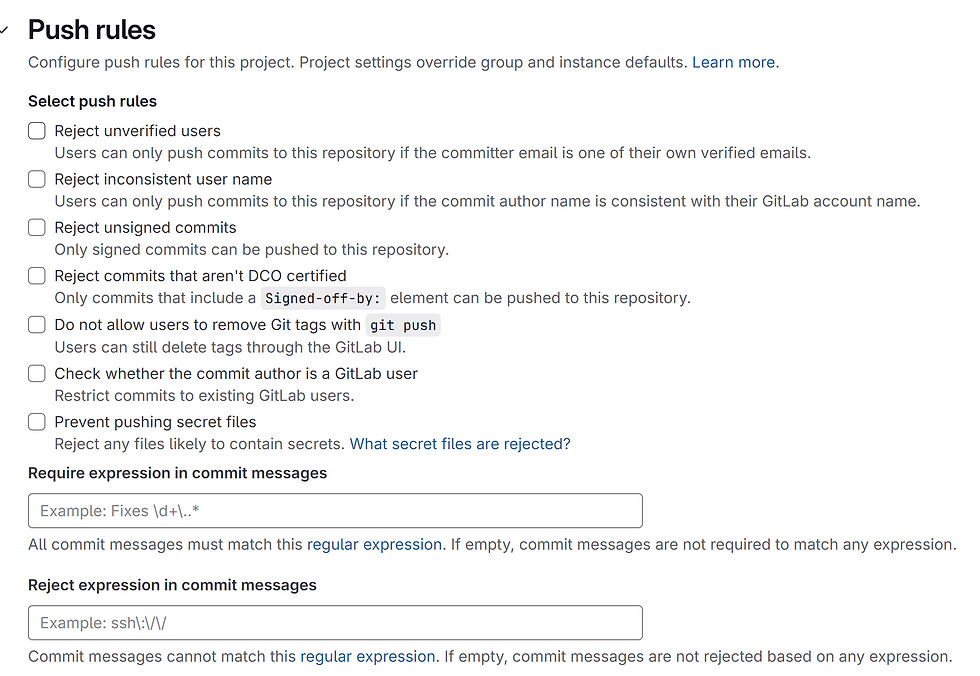The height and width of the screenshot is (676, 980).
Task: Click the Reject expression in commit messages label
Action: (x=172, y=585)
